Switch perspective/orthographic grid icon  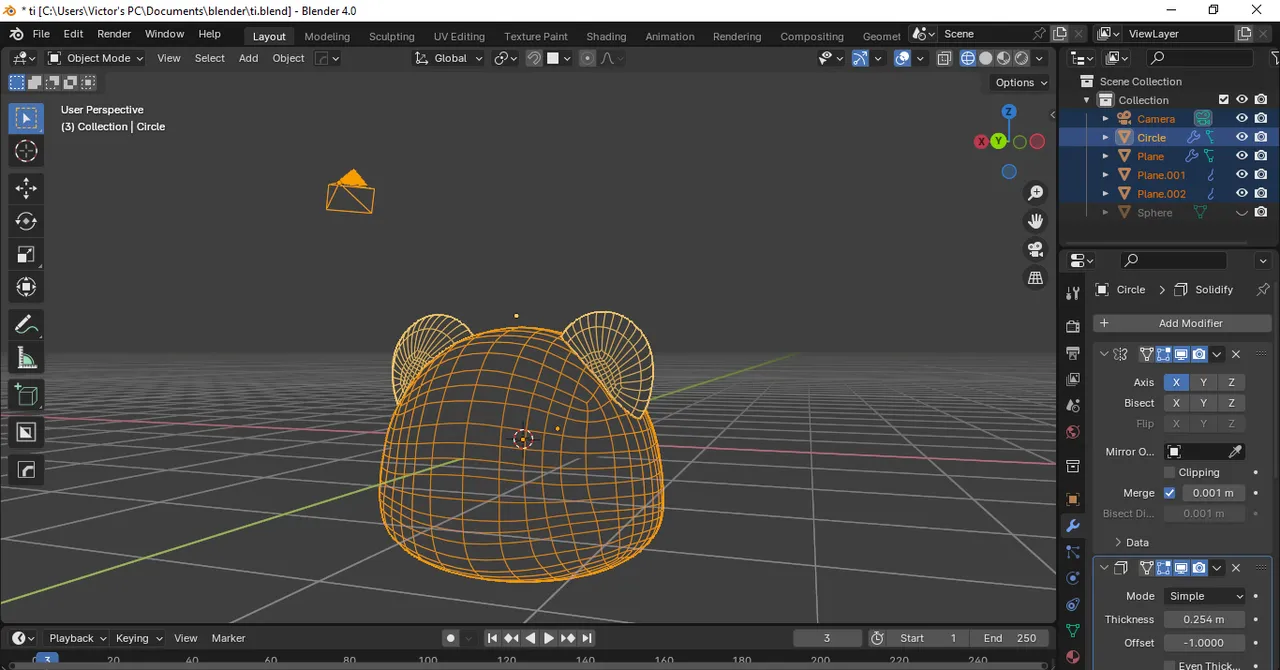pyautogui.click(x=1036, y=278)
